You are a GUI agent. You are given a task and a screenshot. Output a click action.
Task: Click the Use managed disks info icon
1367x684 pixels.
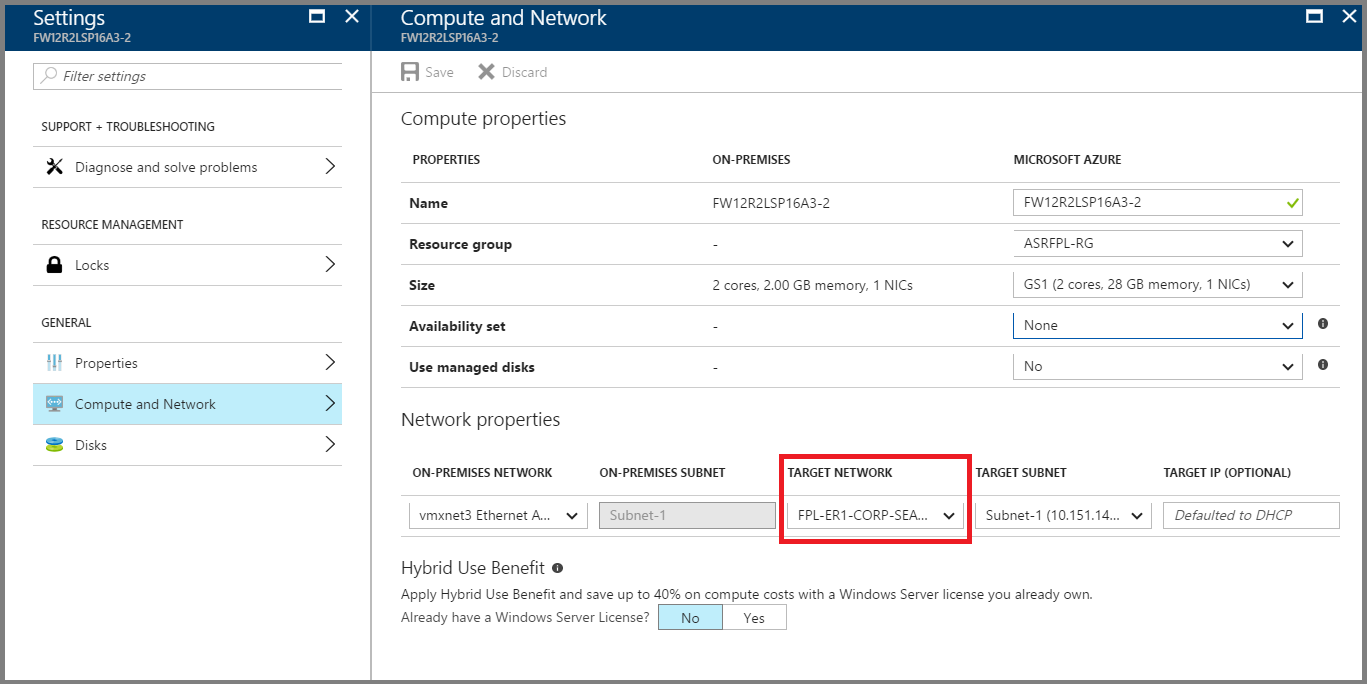tap(1322, 365)
